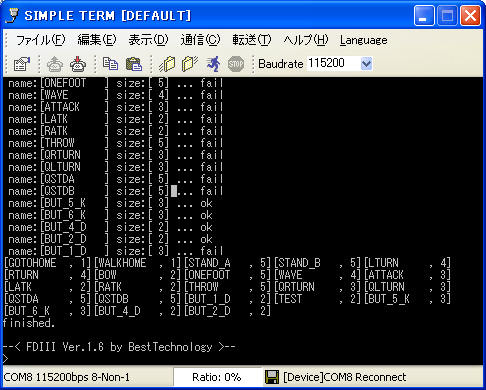Open the 転送(T) menu
486x390 pixels.
tap(252, 40)
